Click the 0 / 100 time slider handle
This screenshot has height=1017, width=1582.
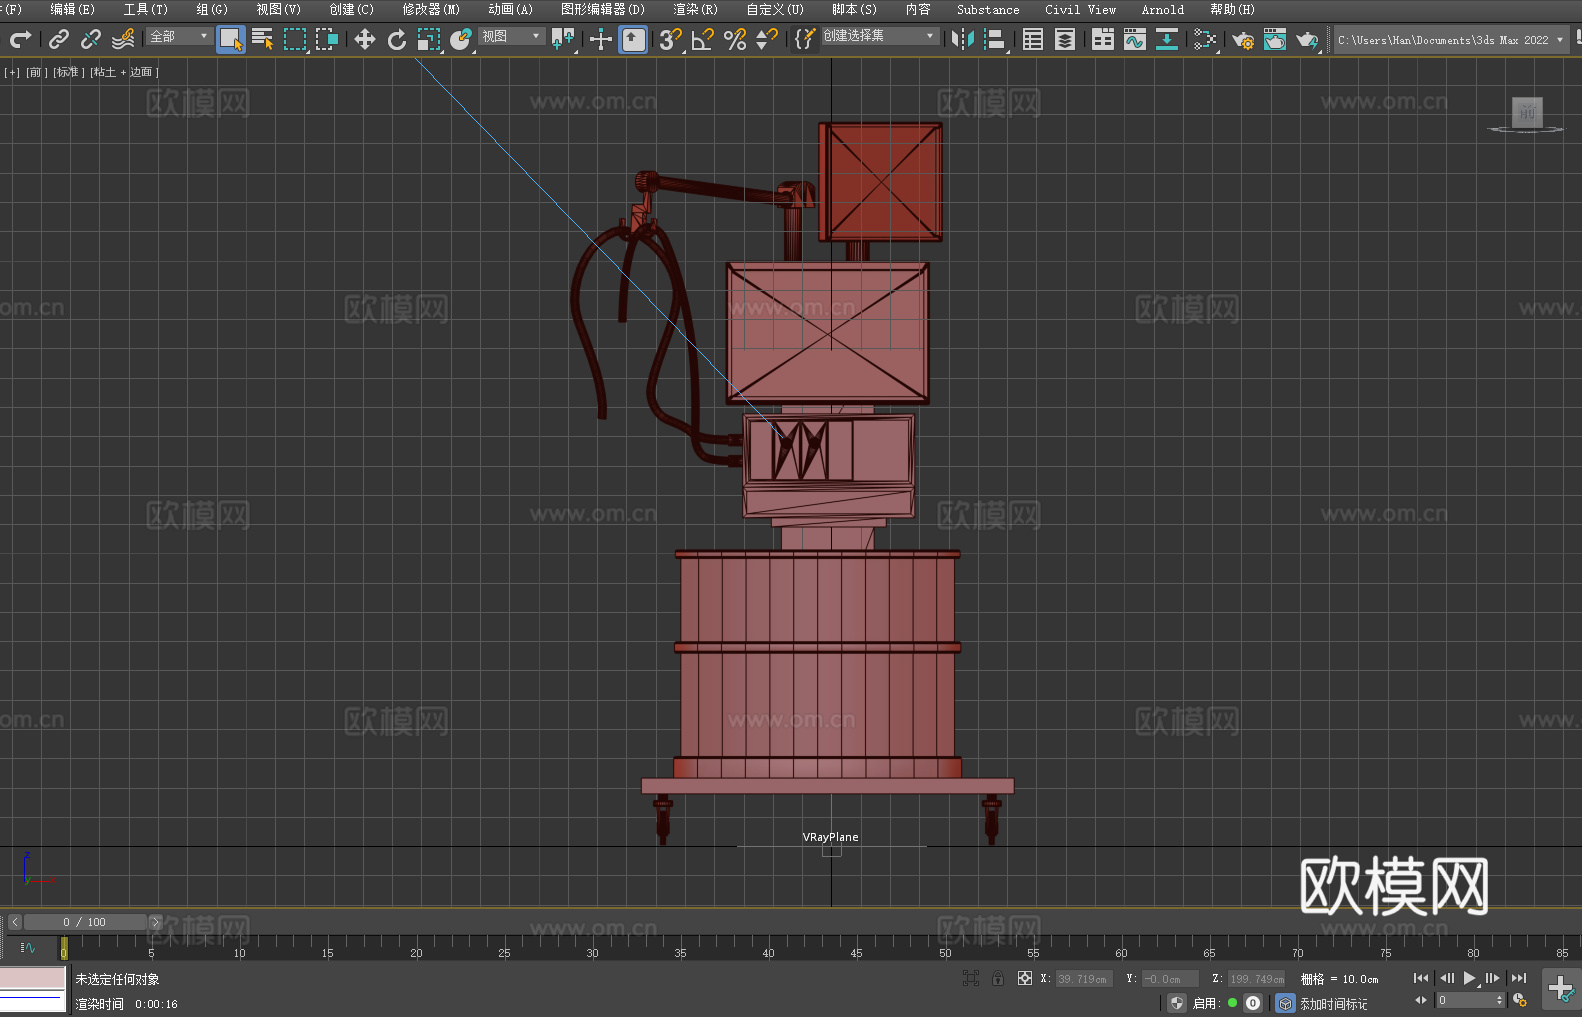85,922
